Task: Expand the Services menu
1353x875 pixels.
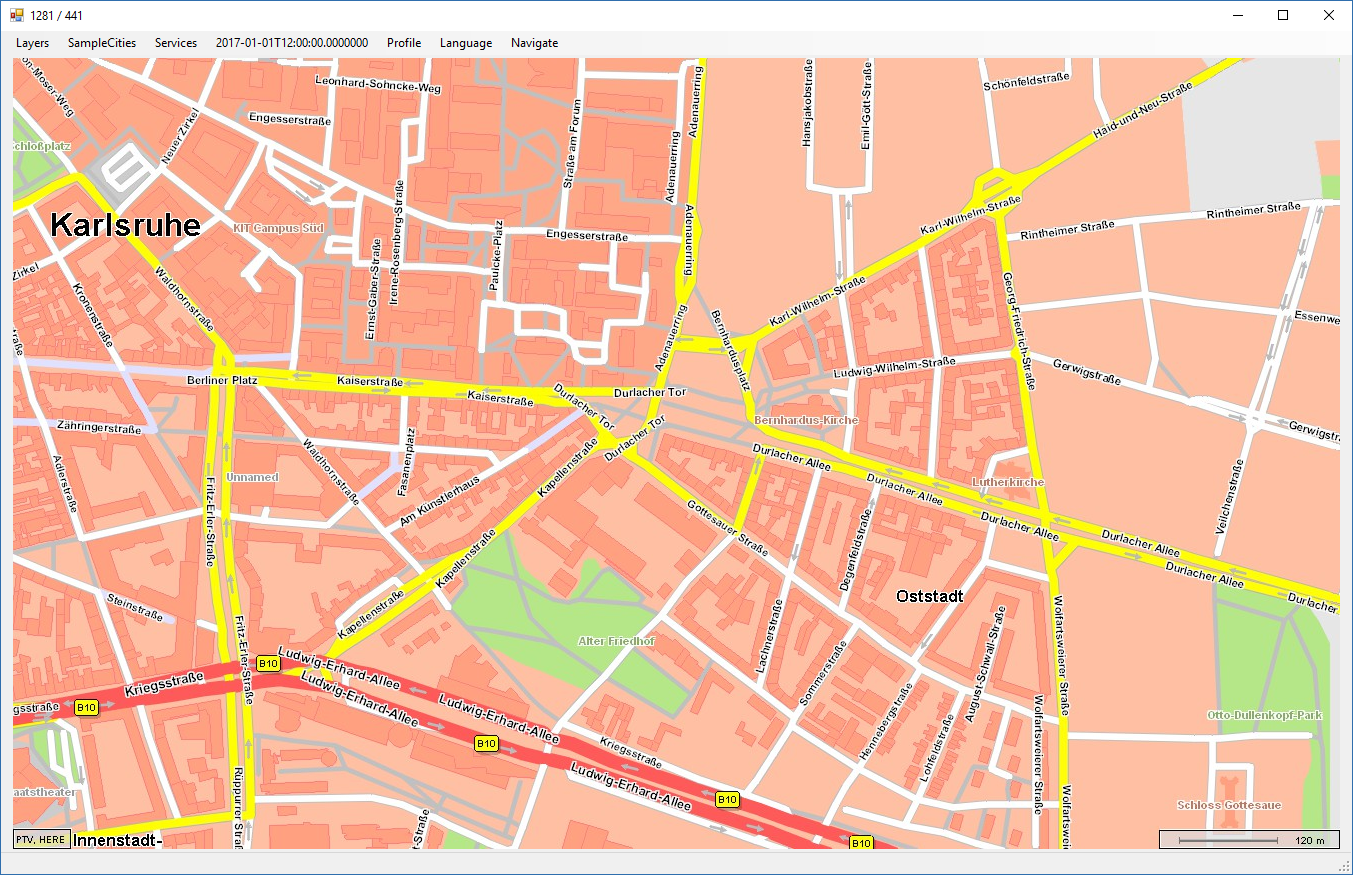Action: [175, 43]
